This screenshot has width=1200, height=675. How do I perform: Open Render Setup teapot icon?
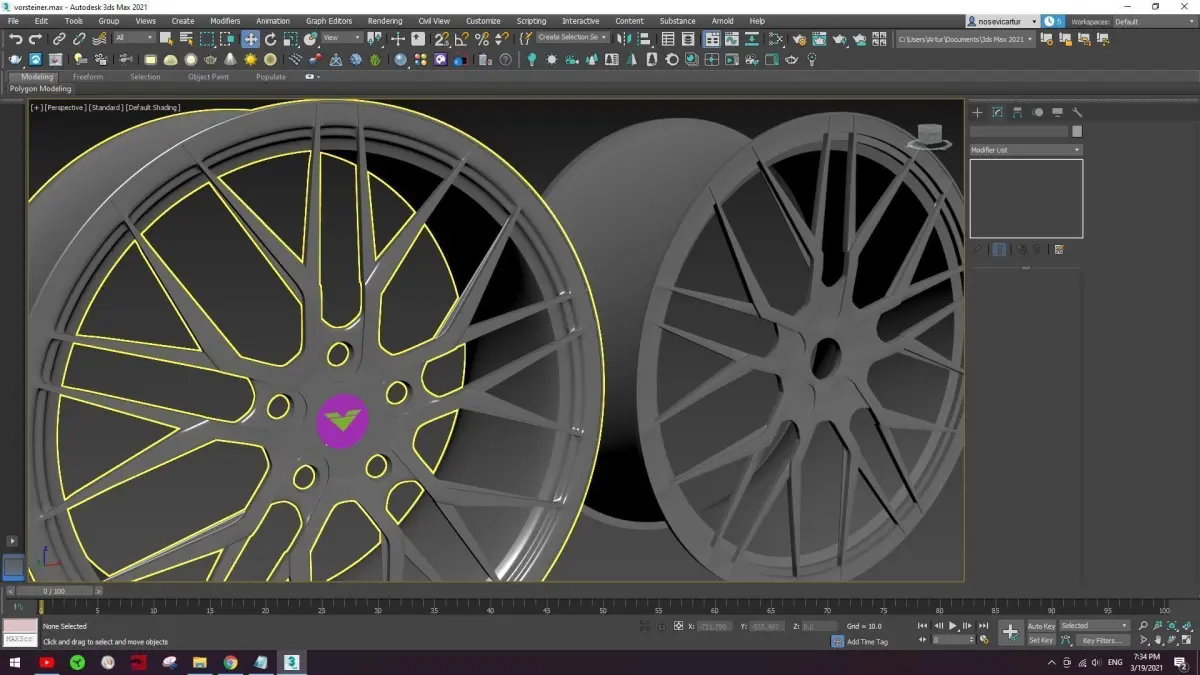[799, 38]
